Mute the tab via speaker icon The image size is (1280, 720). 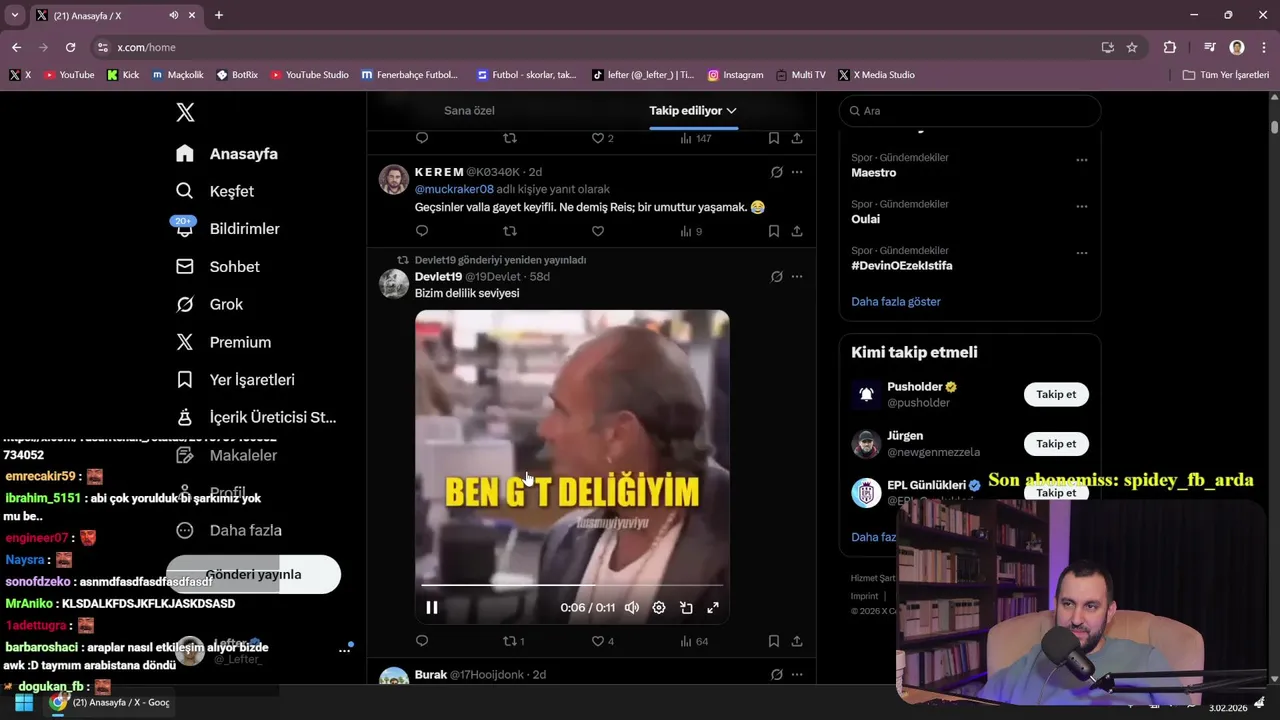click(174, 15)
